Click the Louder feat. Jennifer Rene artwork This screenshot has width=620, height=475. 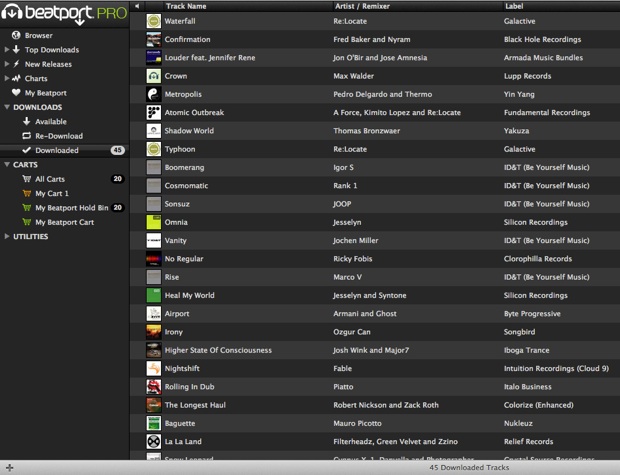pos(154,57)
